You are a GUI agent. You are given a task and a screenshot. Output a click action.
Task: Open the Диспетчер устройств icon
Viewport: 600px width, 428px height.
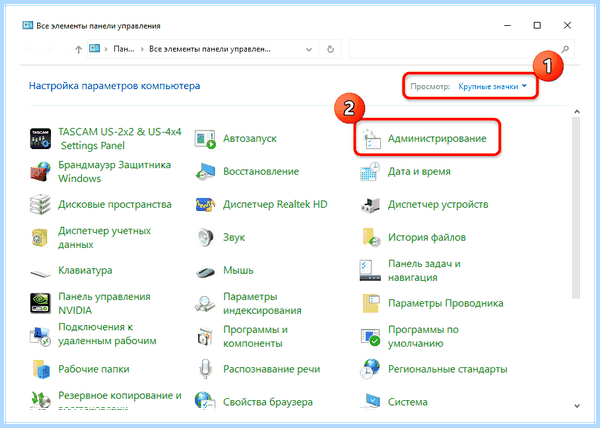[x=370, y=204]
